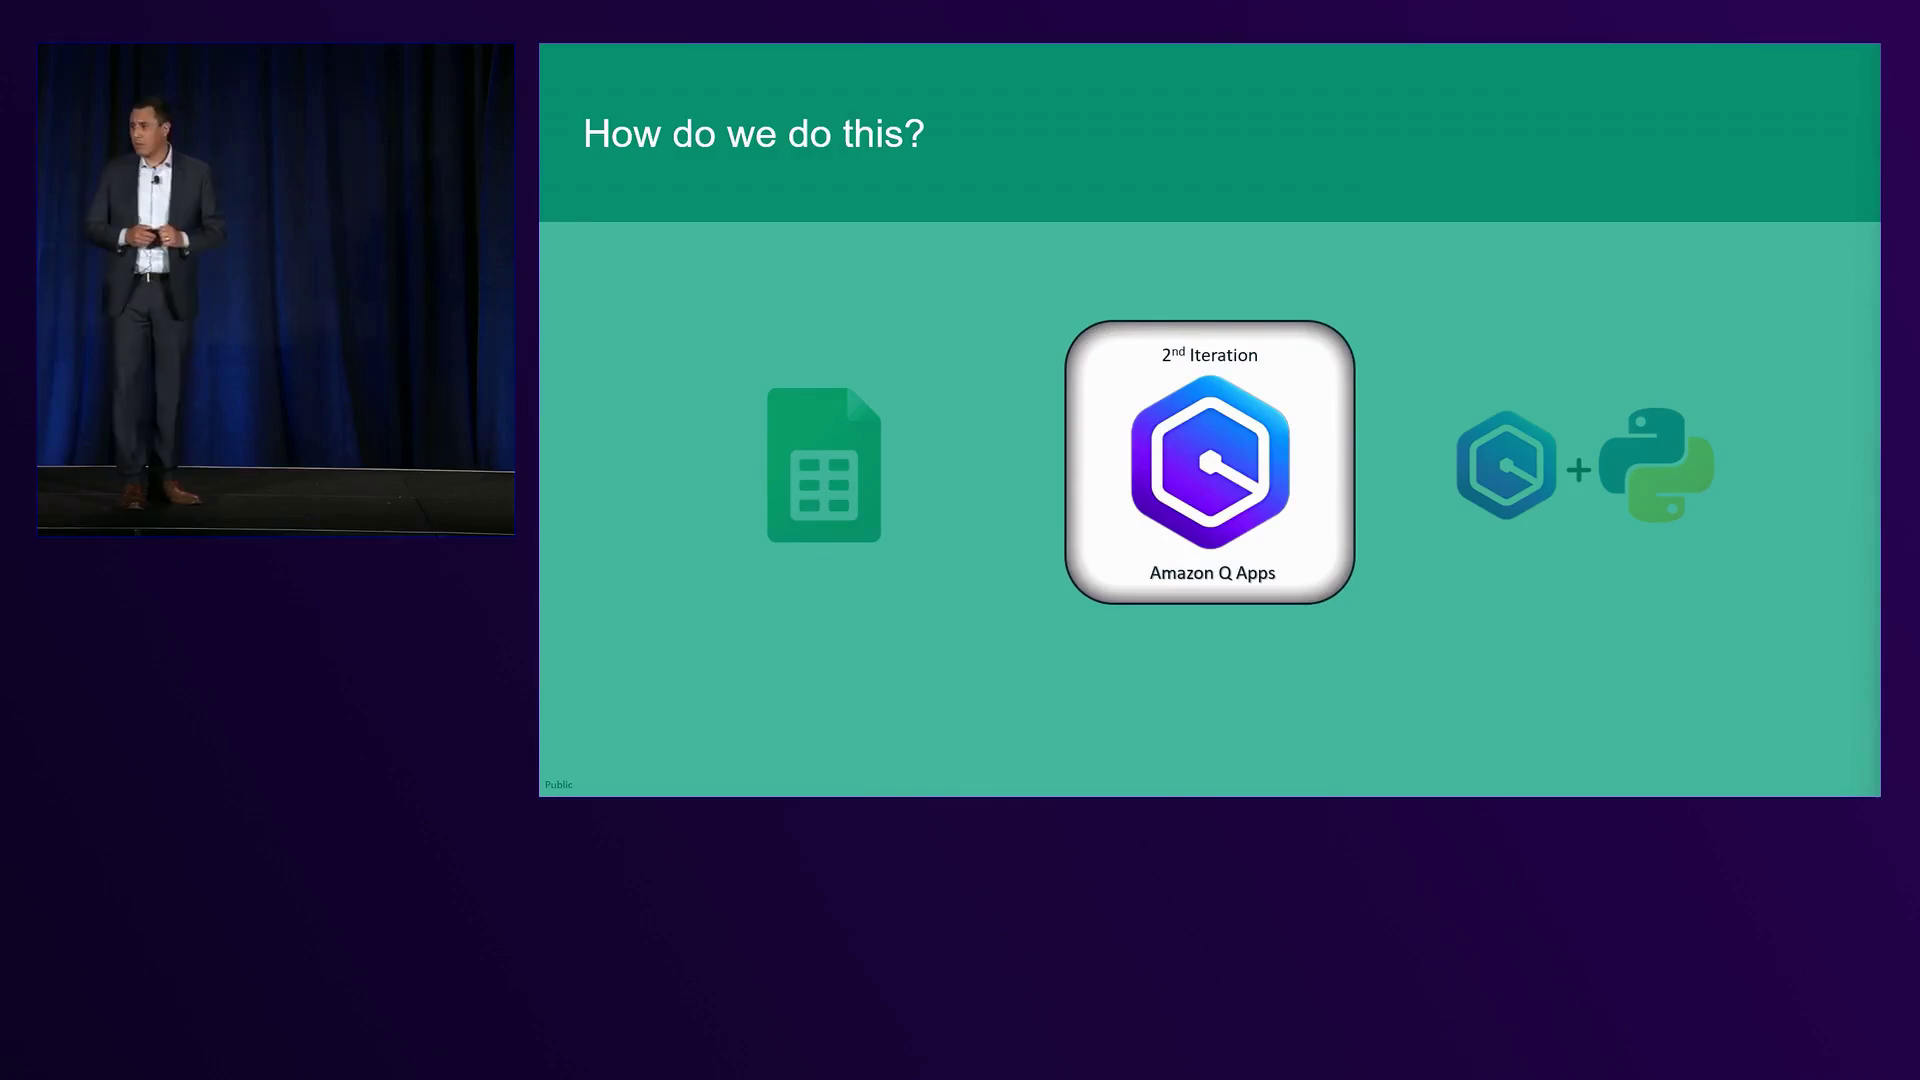The image size is (1920, 1080).
Task: Click the table grid inside the Sheets icon
Action: tap(824, 485)
